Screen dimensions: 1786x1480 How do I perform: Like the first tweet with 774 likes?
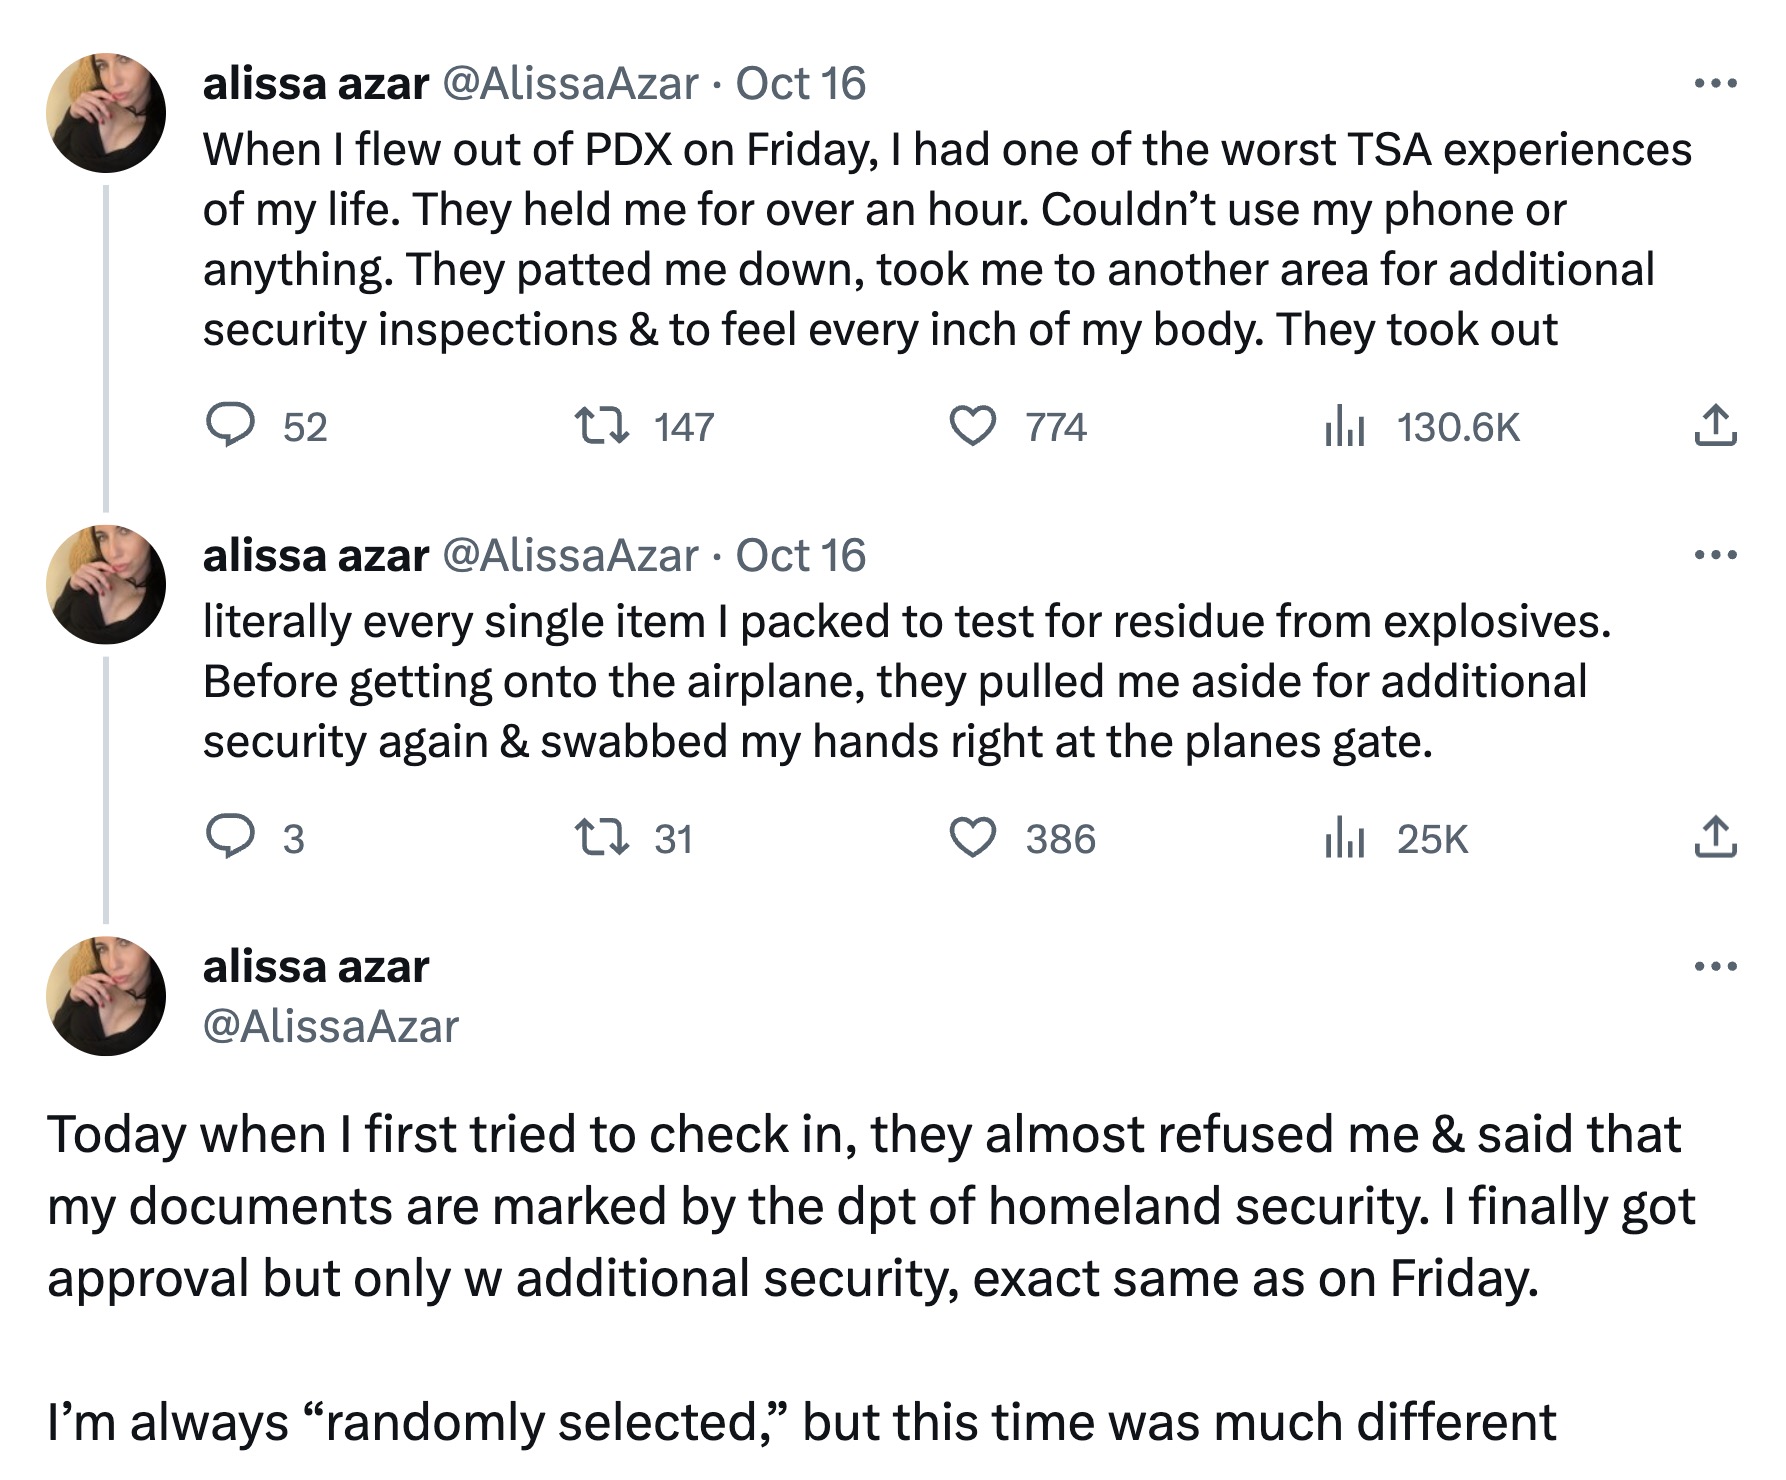pos(973,427)
